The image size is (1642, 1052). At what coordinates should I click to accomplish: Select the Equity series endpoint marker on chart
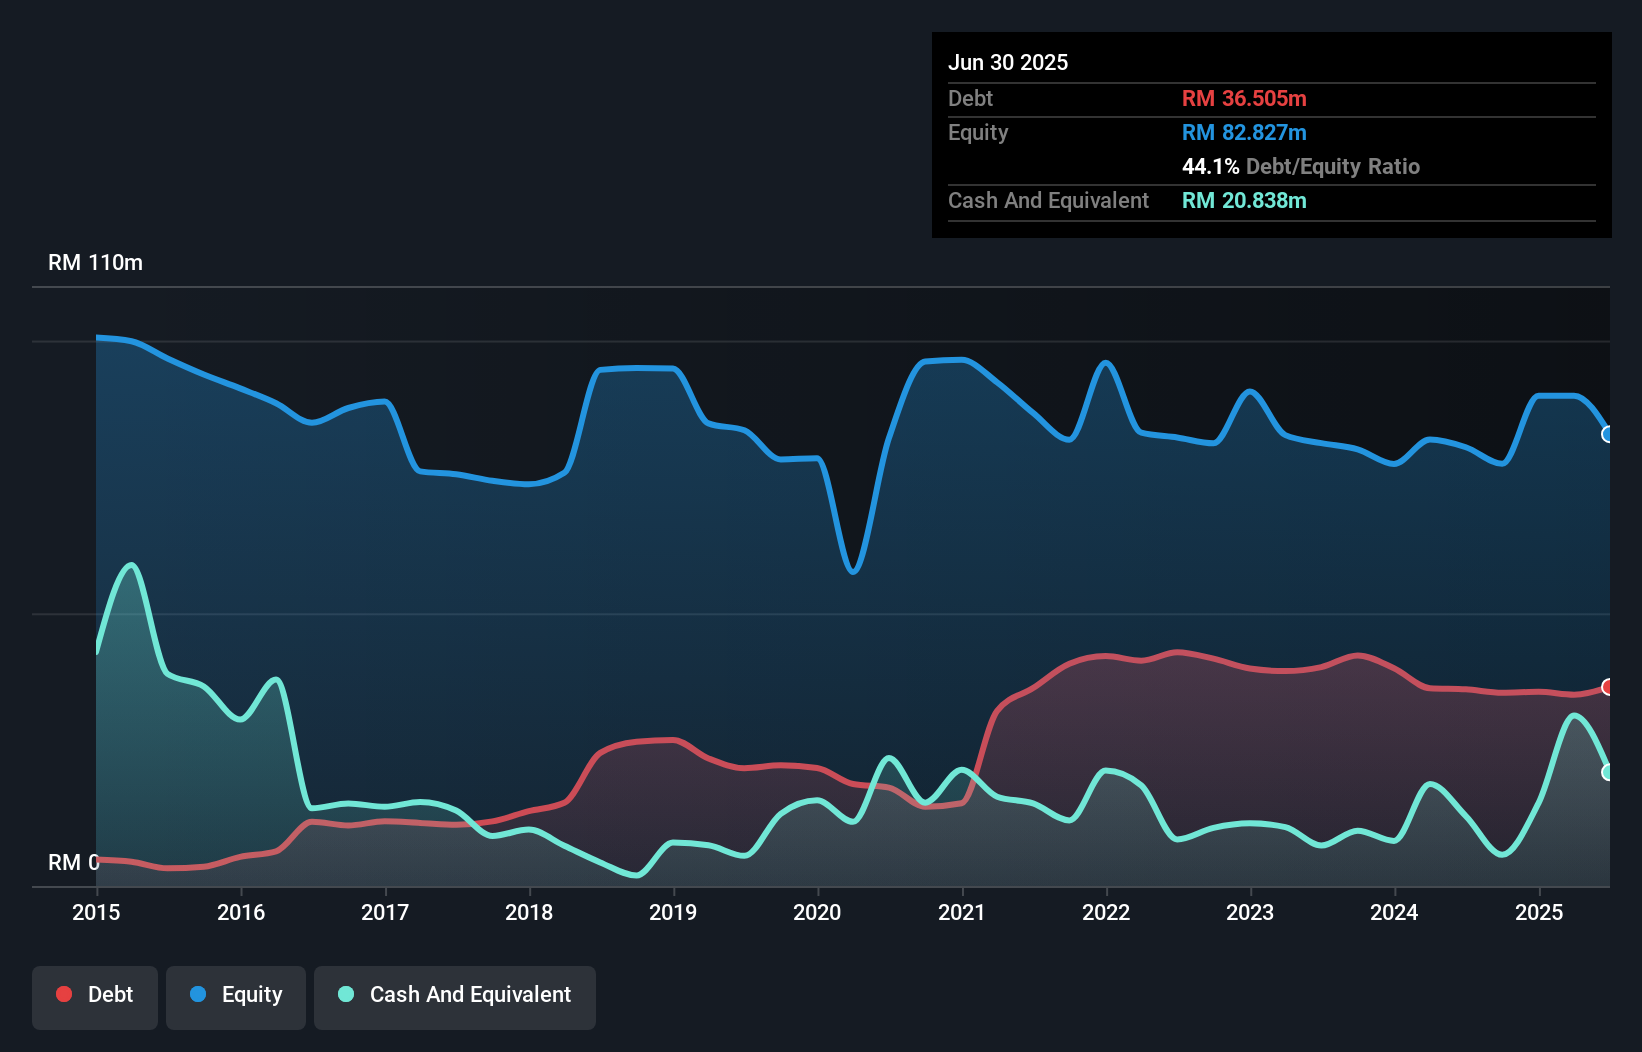point(1607,434)
